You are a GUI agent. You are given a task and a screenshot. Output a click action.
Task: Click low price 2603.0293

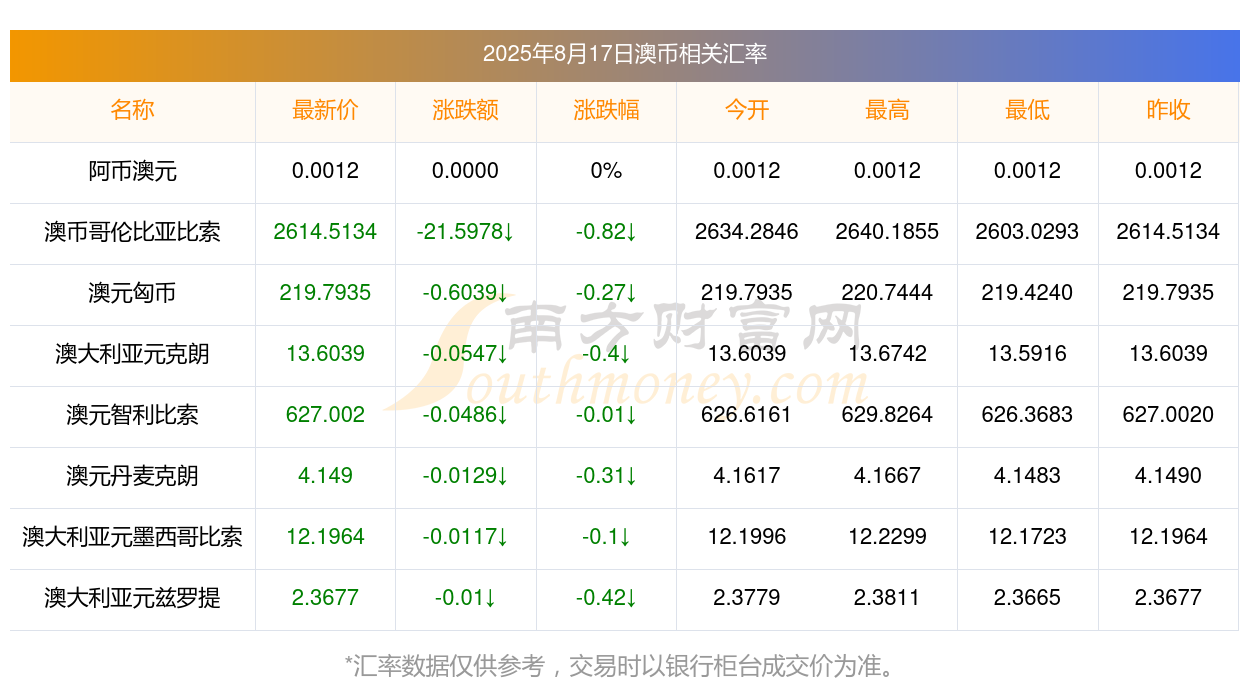coord(1028,232)
